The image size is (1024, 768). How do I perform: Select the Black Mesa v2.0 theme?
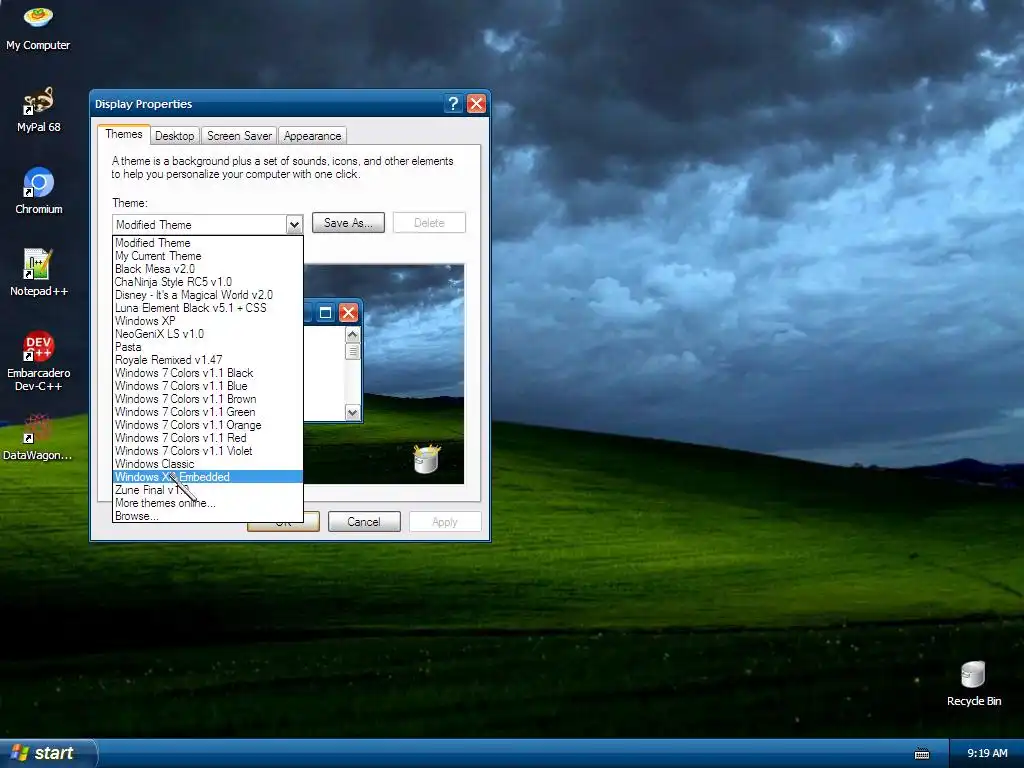click(208, 269)
